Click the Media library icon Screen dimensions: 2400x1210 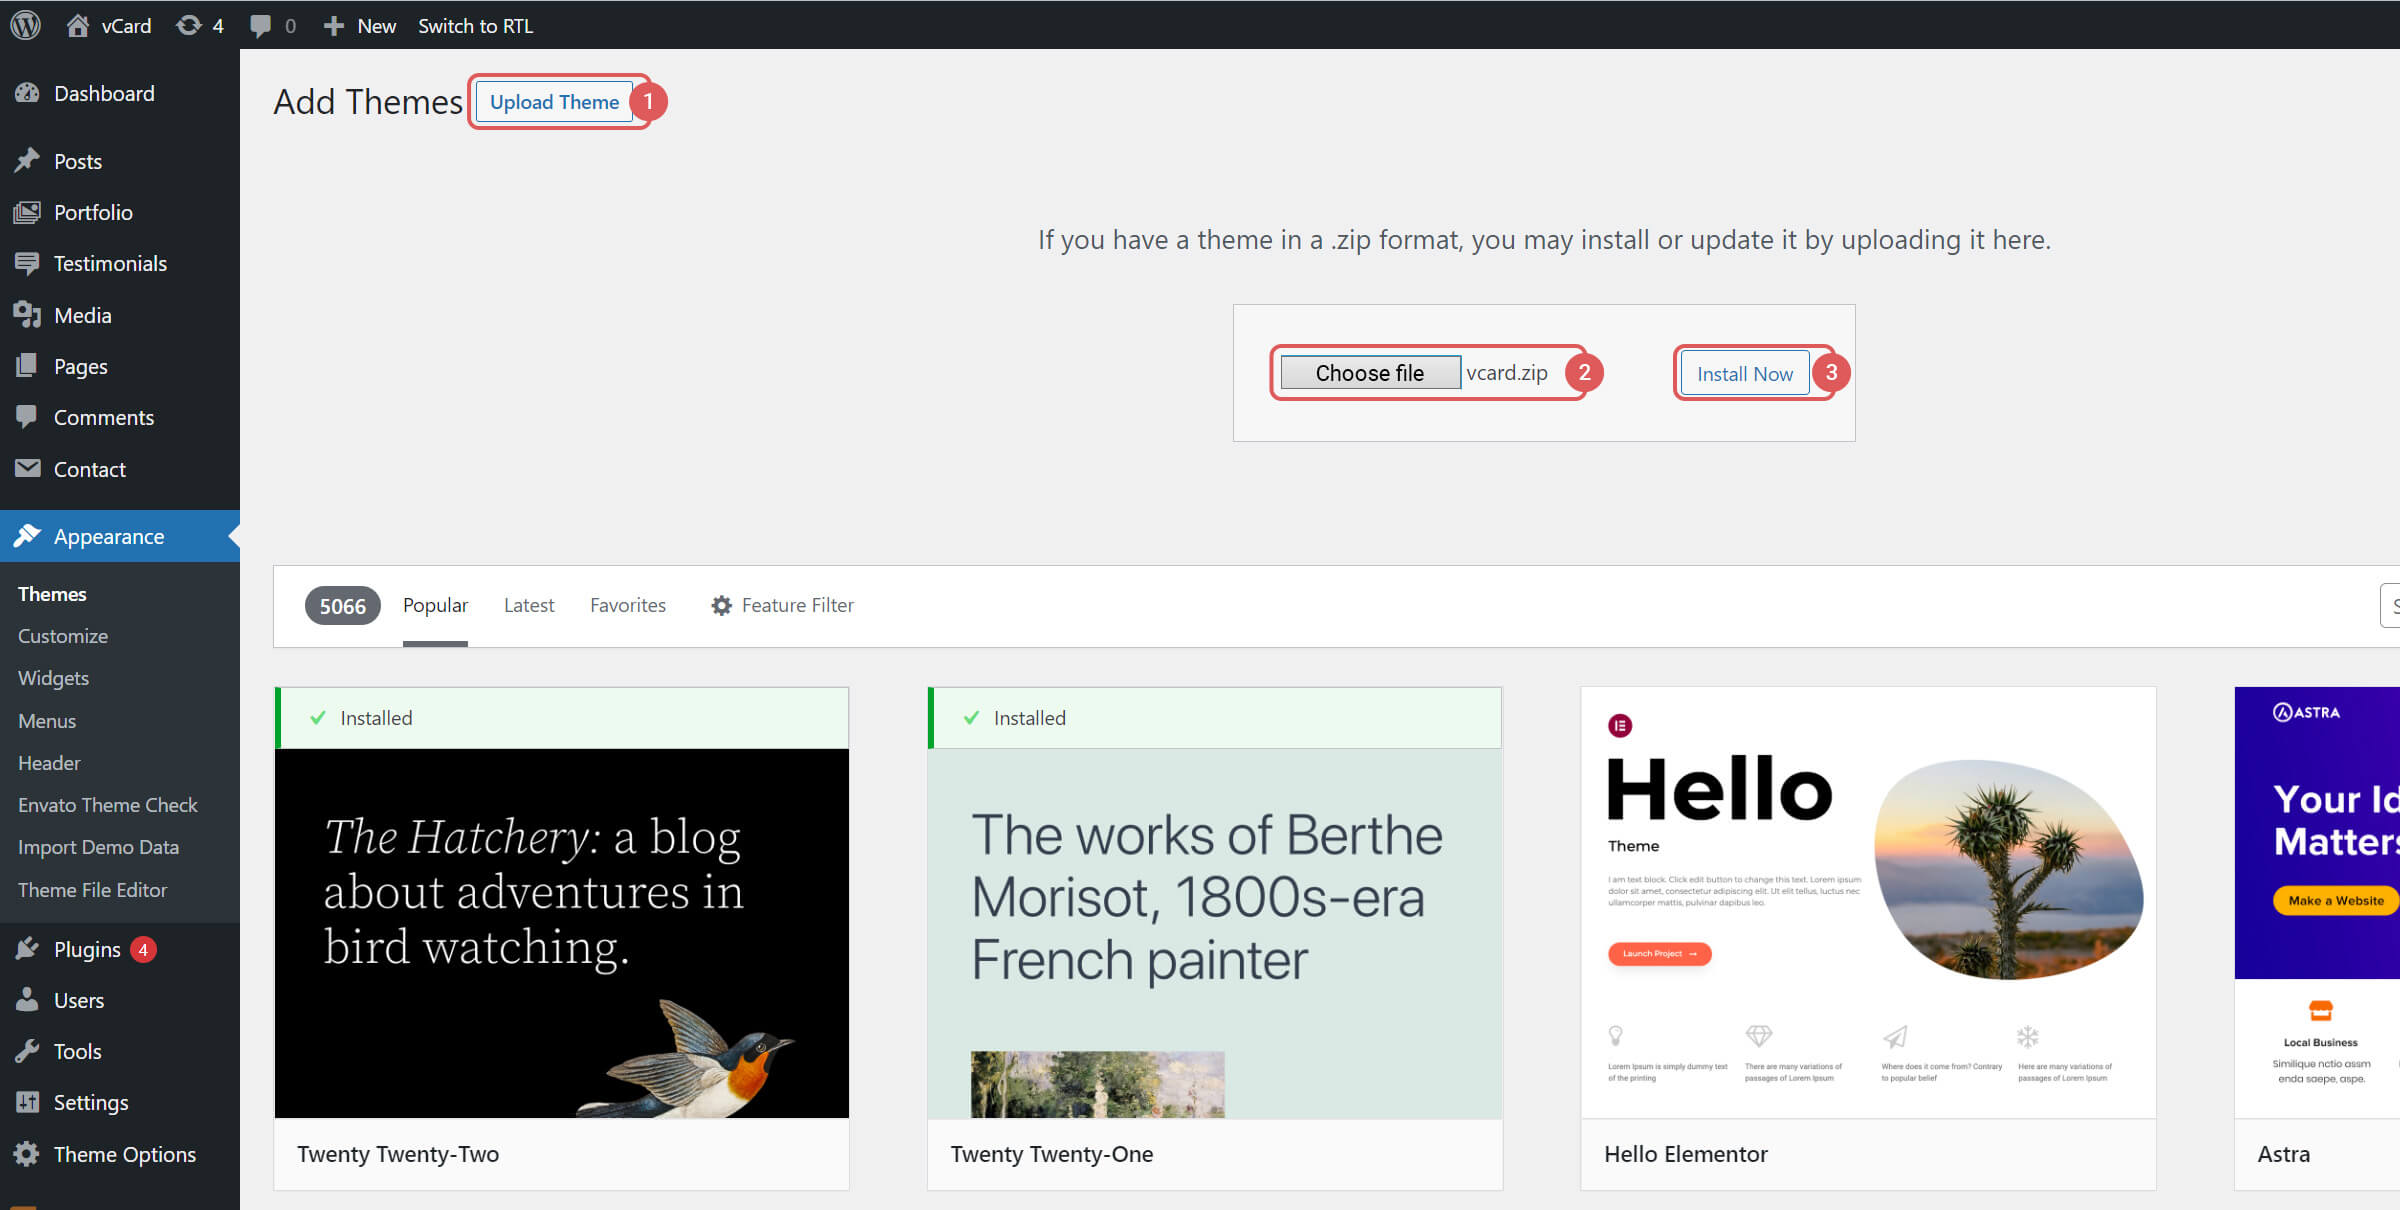[x=27, y=315]
